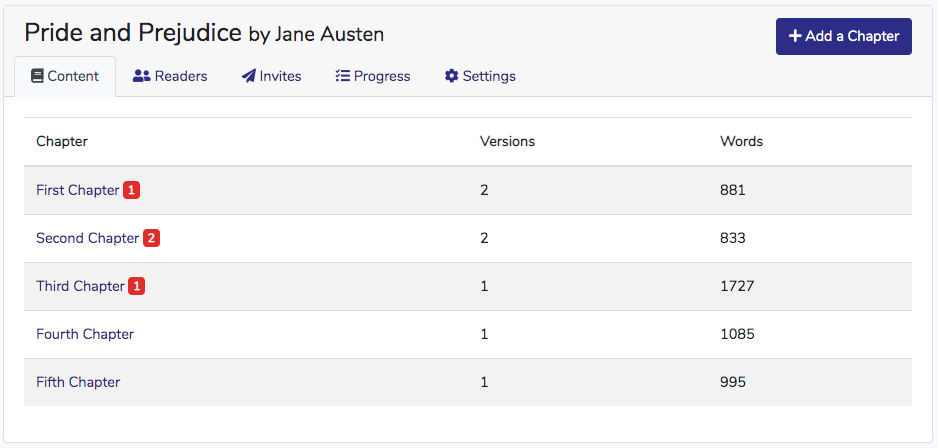
Task: Click the plus icon in Add a Chapter
Action: [x=795, y=36]
